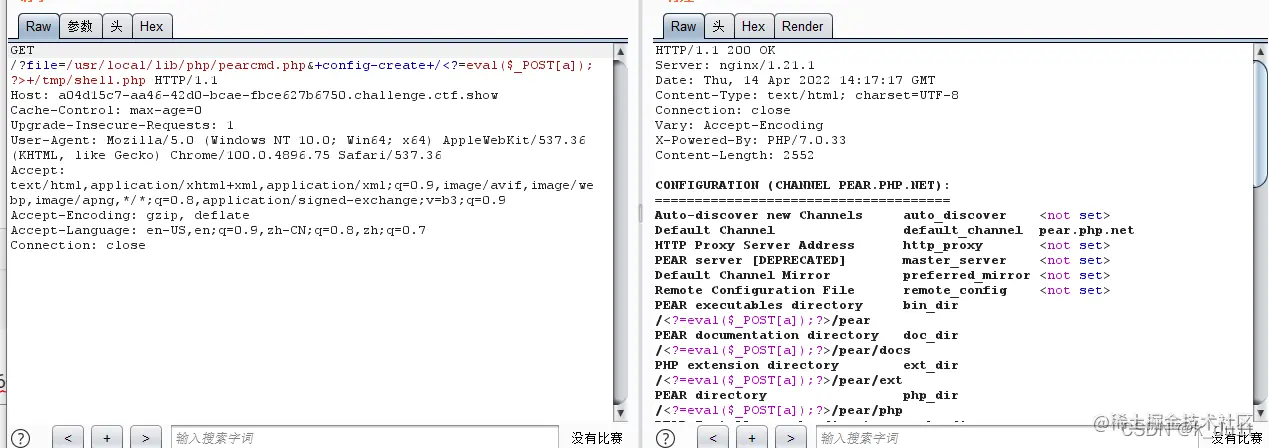Click the Accept-Encoding: gzip, deflate line
Image resolution: width=1269 pixels, height=448 pixels.
[130, 215]
